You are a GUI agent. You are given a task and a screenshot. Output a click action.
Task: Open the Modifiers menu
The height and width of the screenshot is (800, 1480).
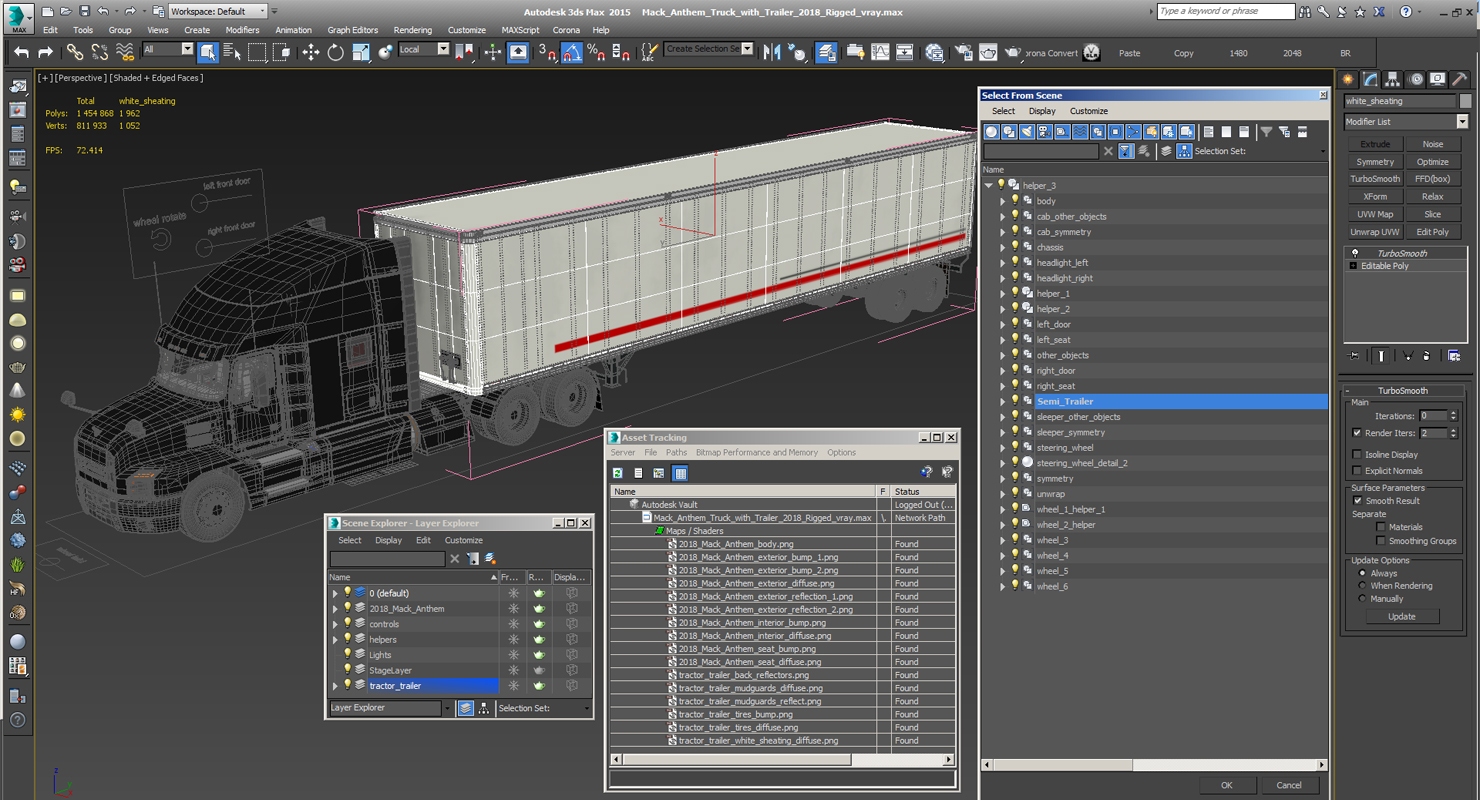point(242,30)
